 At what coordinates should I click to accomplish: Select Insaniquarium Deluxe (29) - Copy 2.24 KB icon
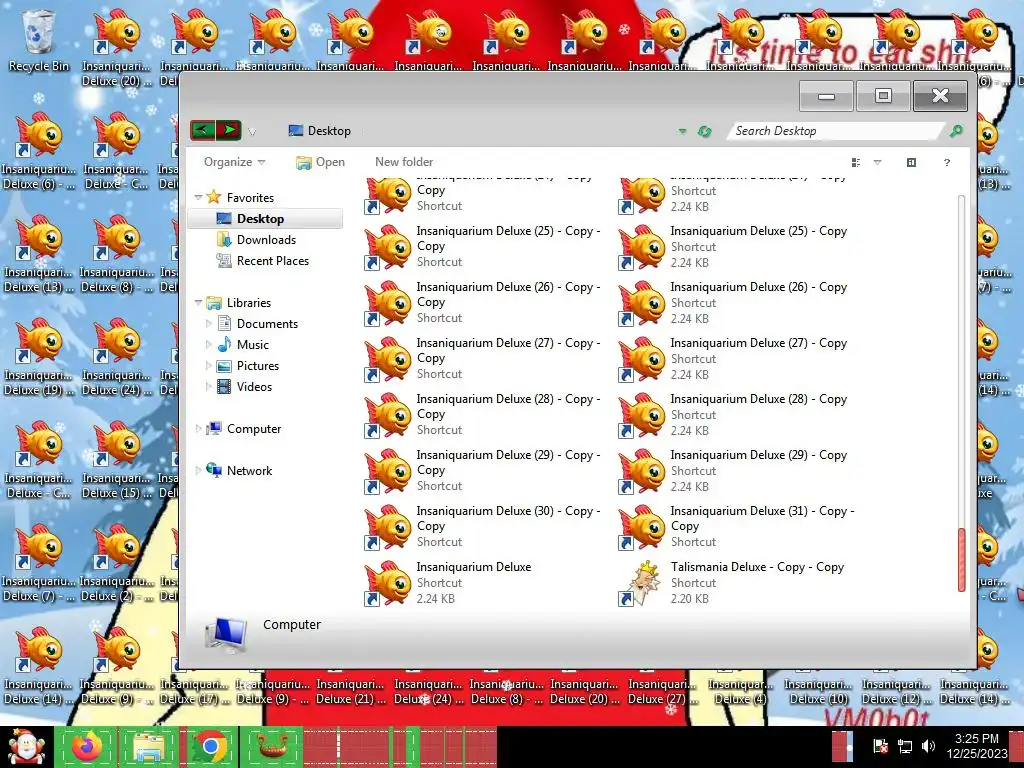(642, 472)
